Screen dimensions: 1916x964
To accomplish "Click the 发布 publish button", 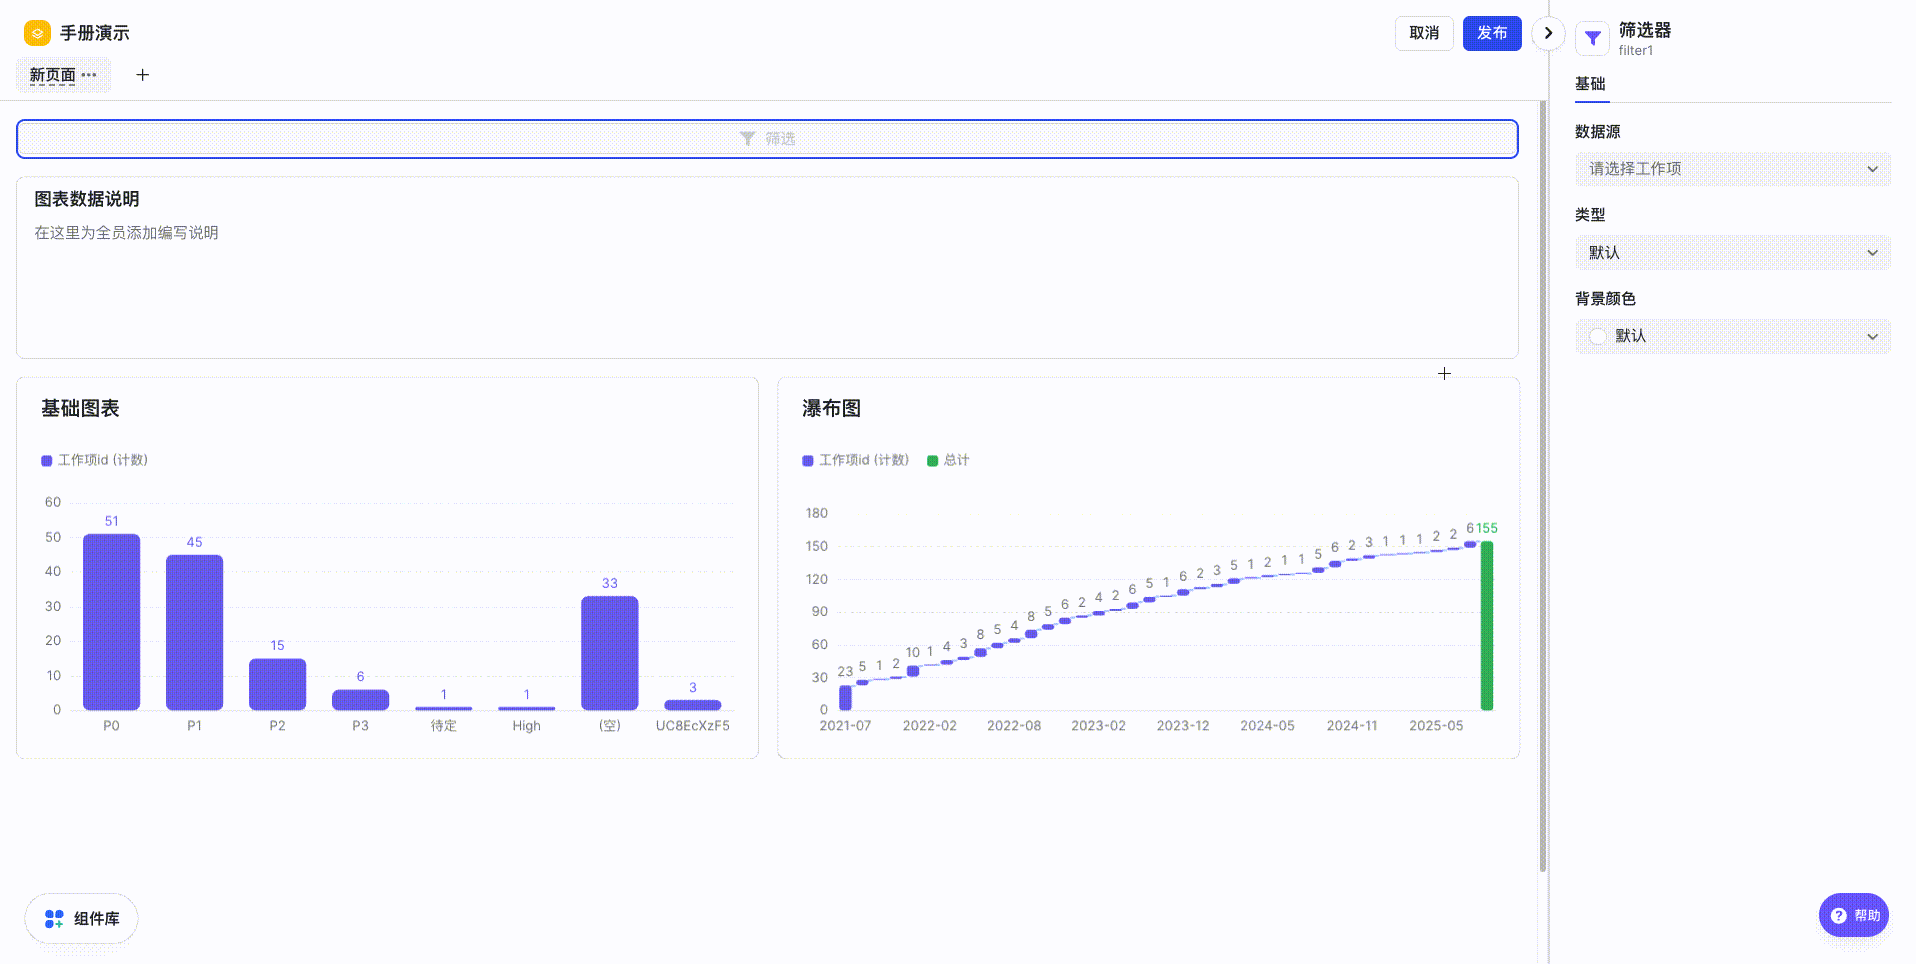I will 1492,33.
